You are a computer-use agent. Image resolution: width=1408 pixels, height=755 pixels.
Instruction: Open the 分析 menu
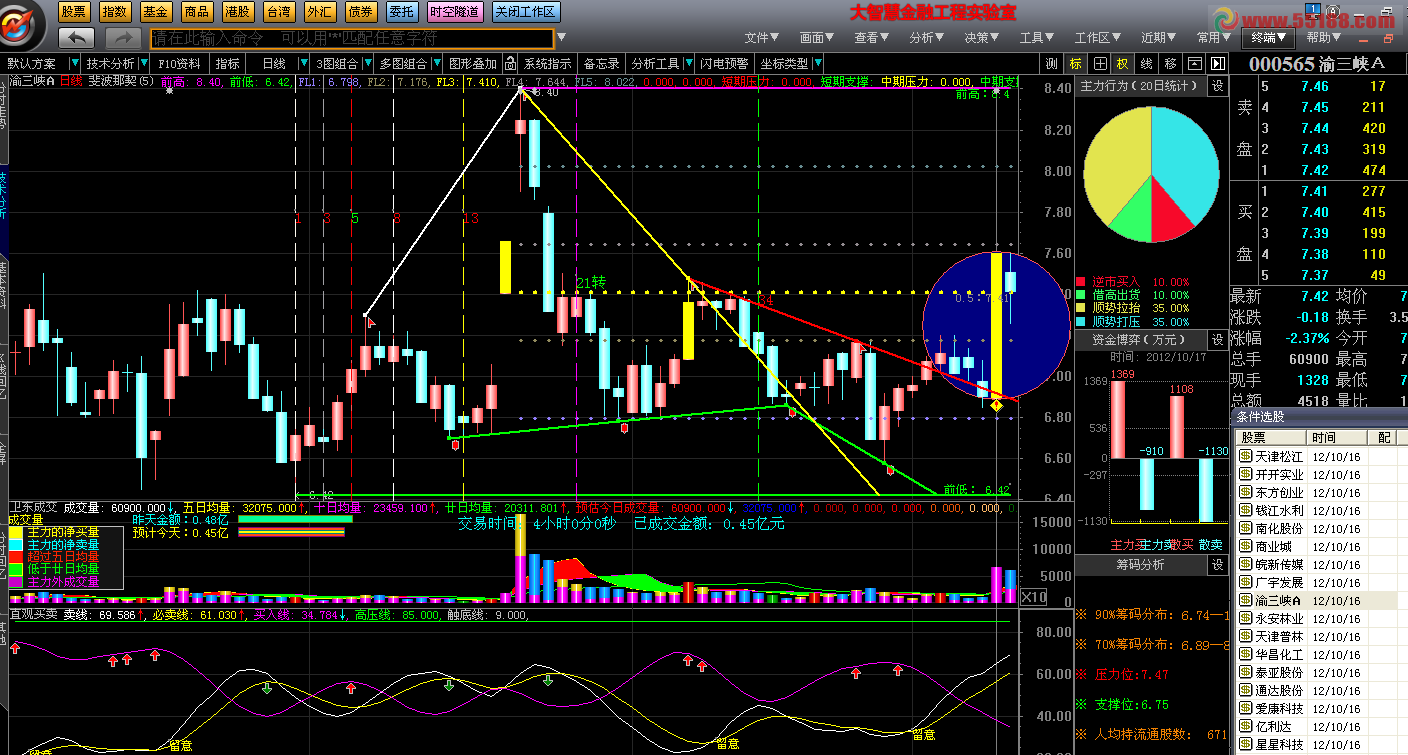(927, 38)
